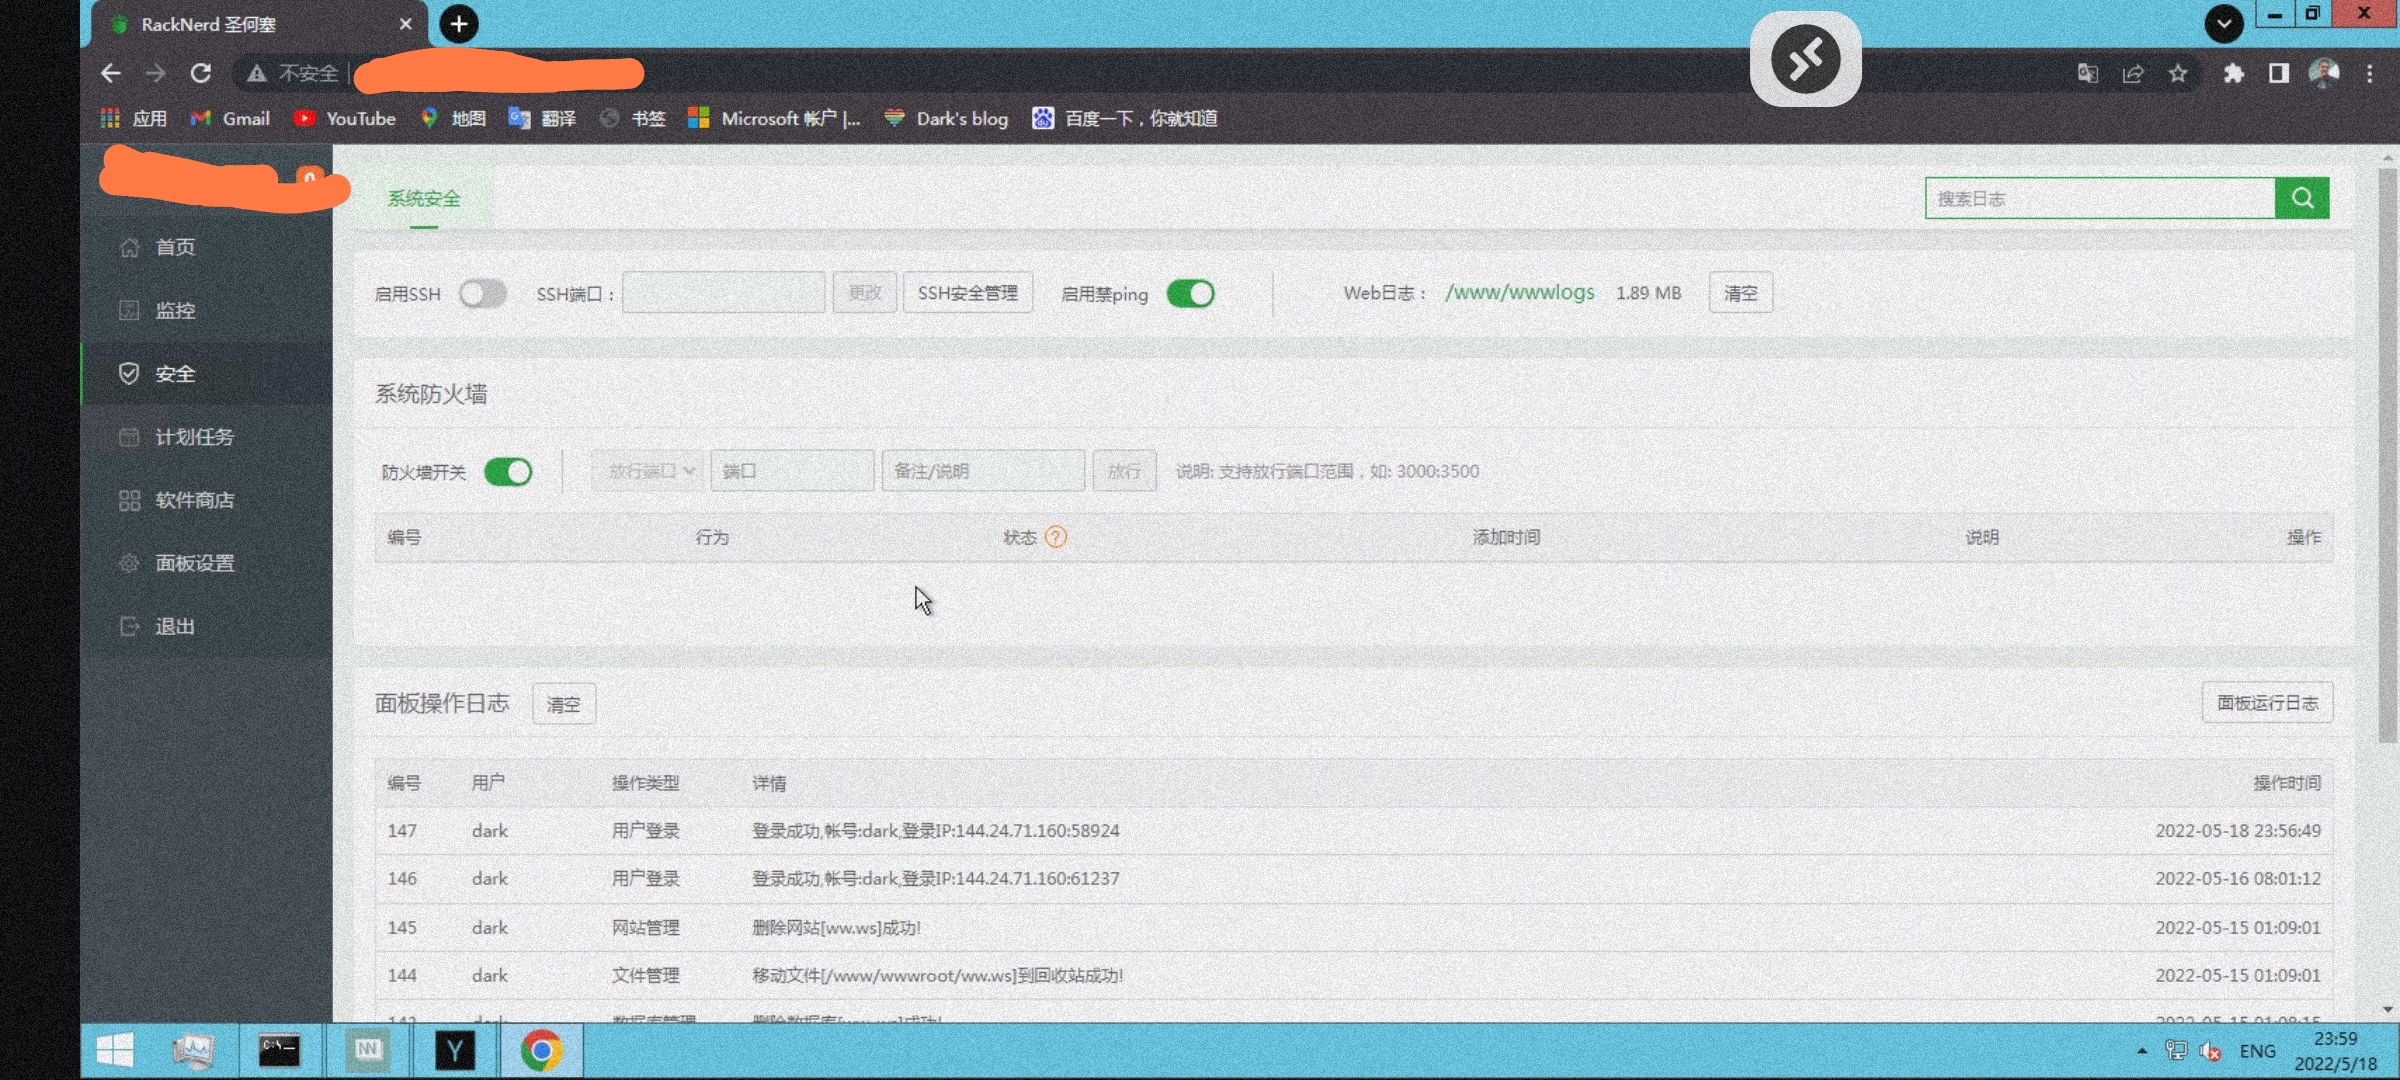Click the network icon in the tray
This screenshot has width=2400, height=1080.
click(2176, 1051)
